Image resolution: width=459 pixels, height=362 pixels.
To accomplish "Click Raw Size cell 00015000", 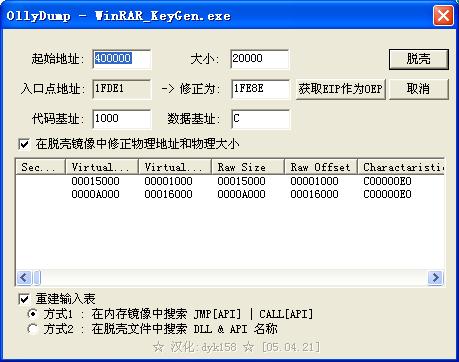I will [241, 181].
